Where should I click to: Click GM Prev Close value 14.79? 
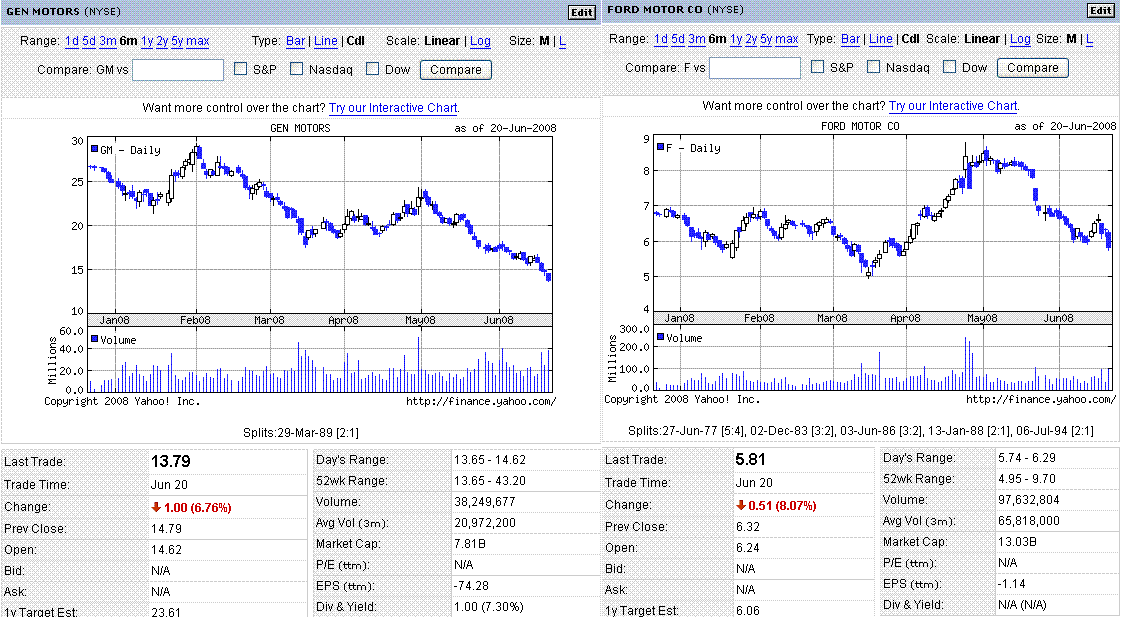(x=166, y=528)
